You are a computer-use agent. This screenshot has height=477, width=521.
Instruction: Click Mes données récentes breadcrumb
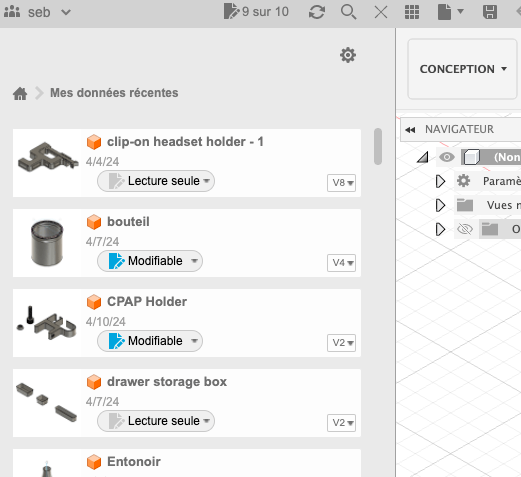114,93
